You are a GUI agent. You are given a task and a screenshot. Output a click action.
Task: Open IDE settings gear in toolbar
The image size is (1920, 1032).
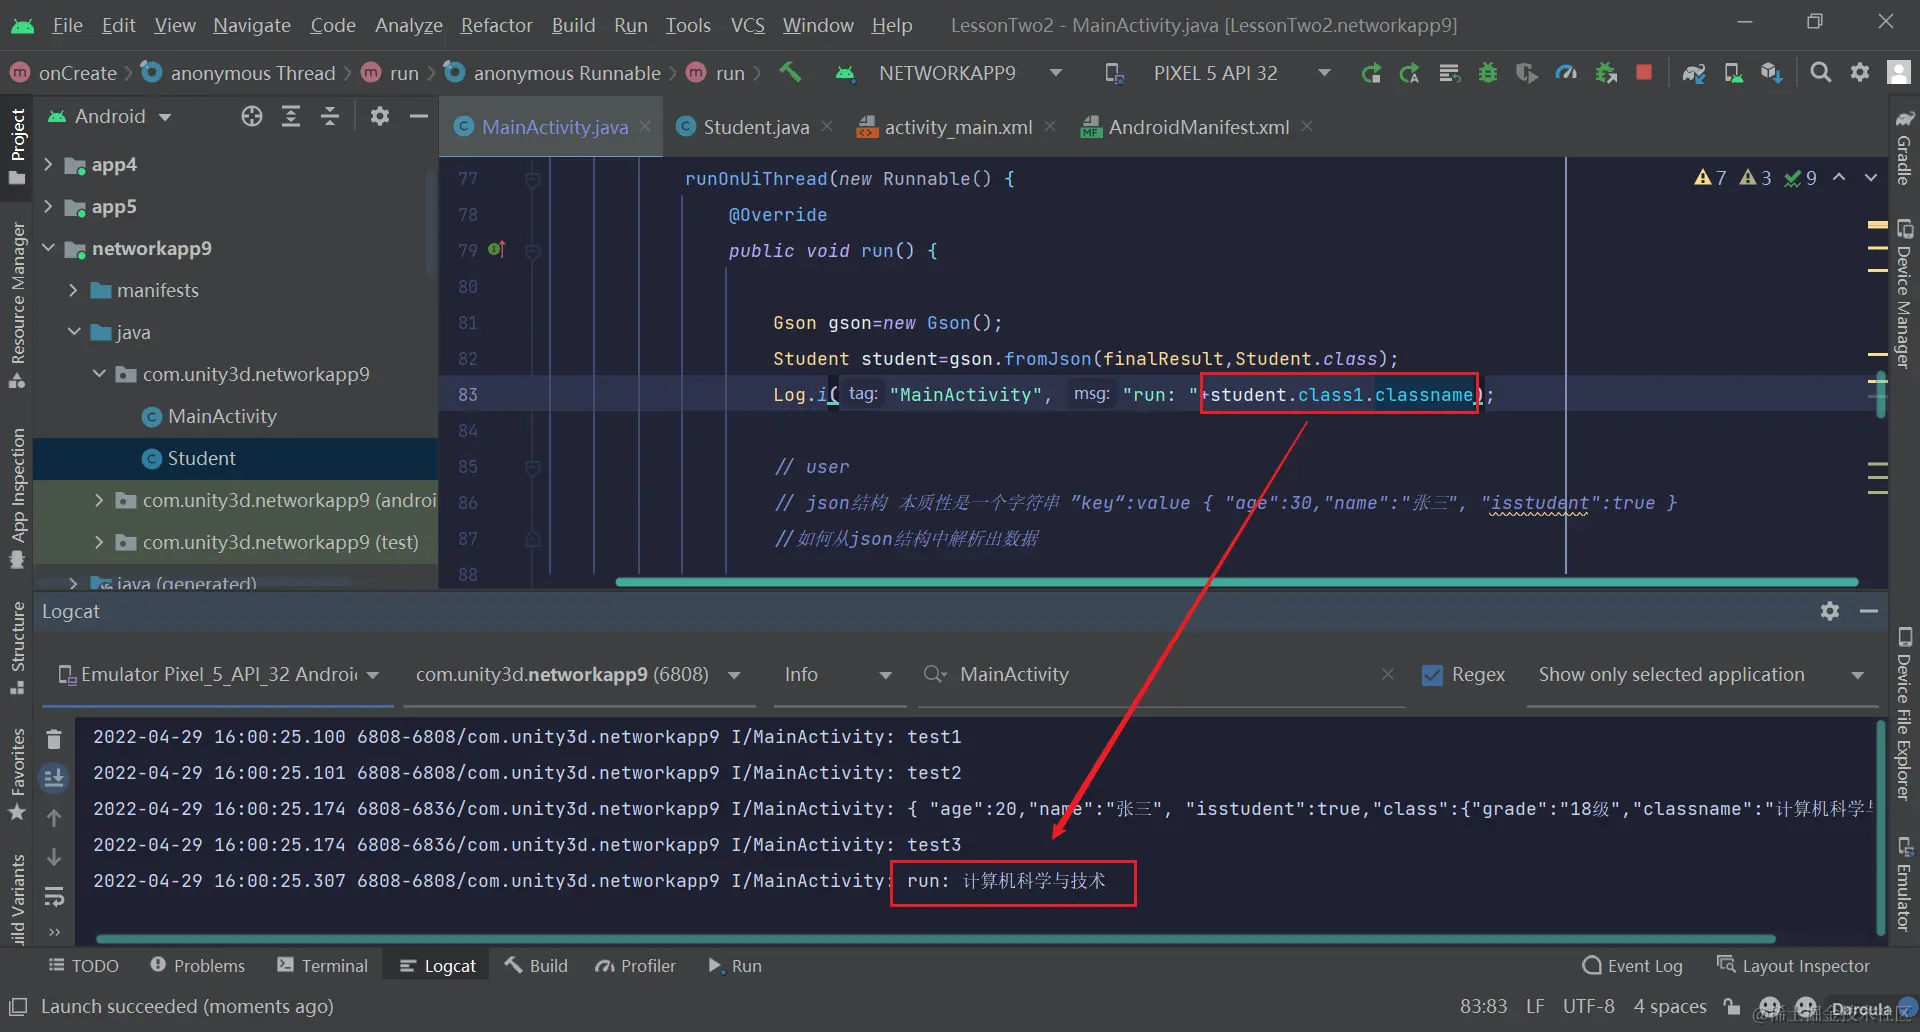tap(1860, 73)
